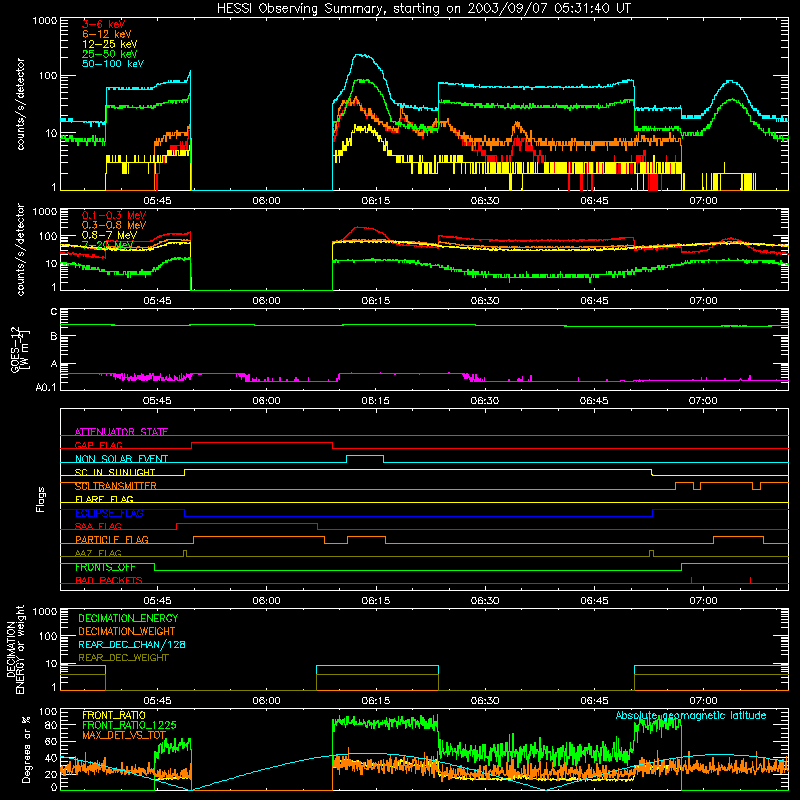Select the 6-12 keV legend label
Image resolution: width=800 pixels, height=800 pixels.
[107, 34]
